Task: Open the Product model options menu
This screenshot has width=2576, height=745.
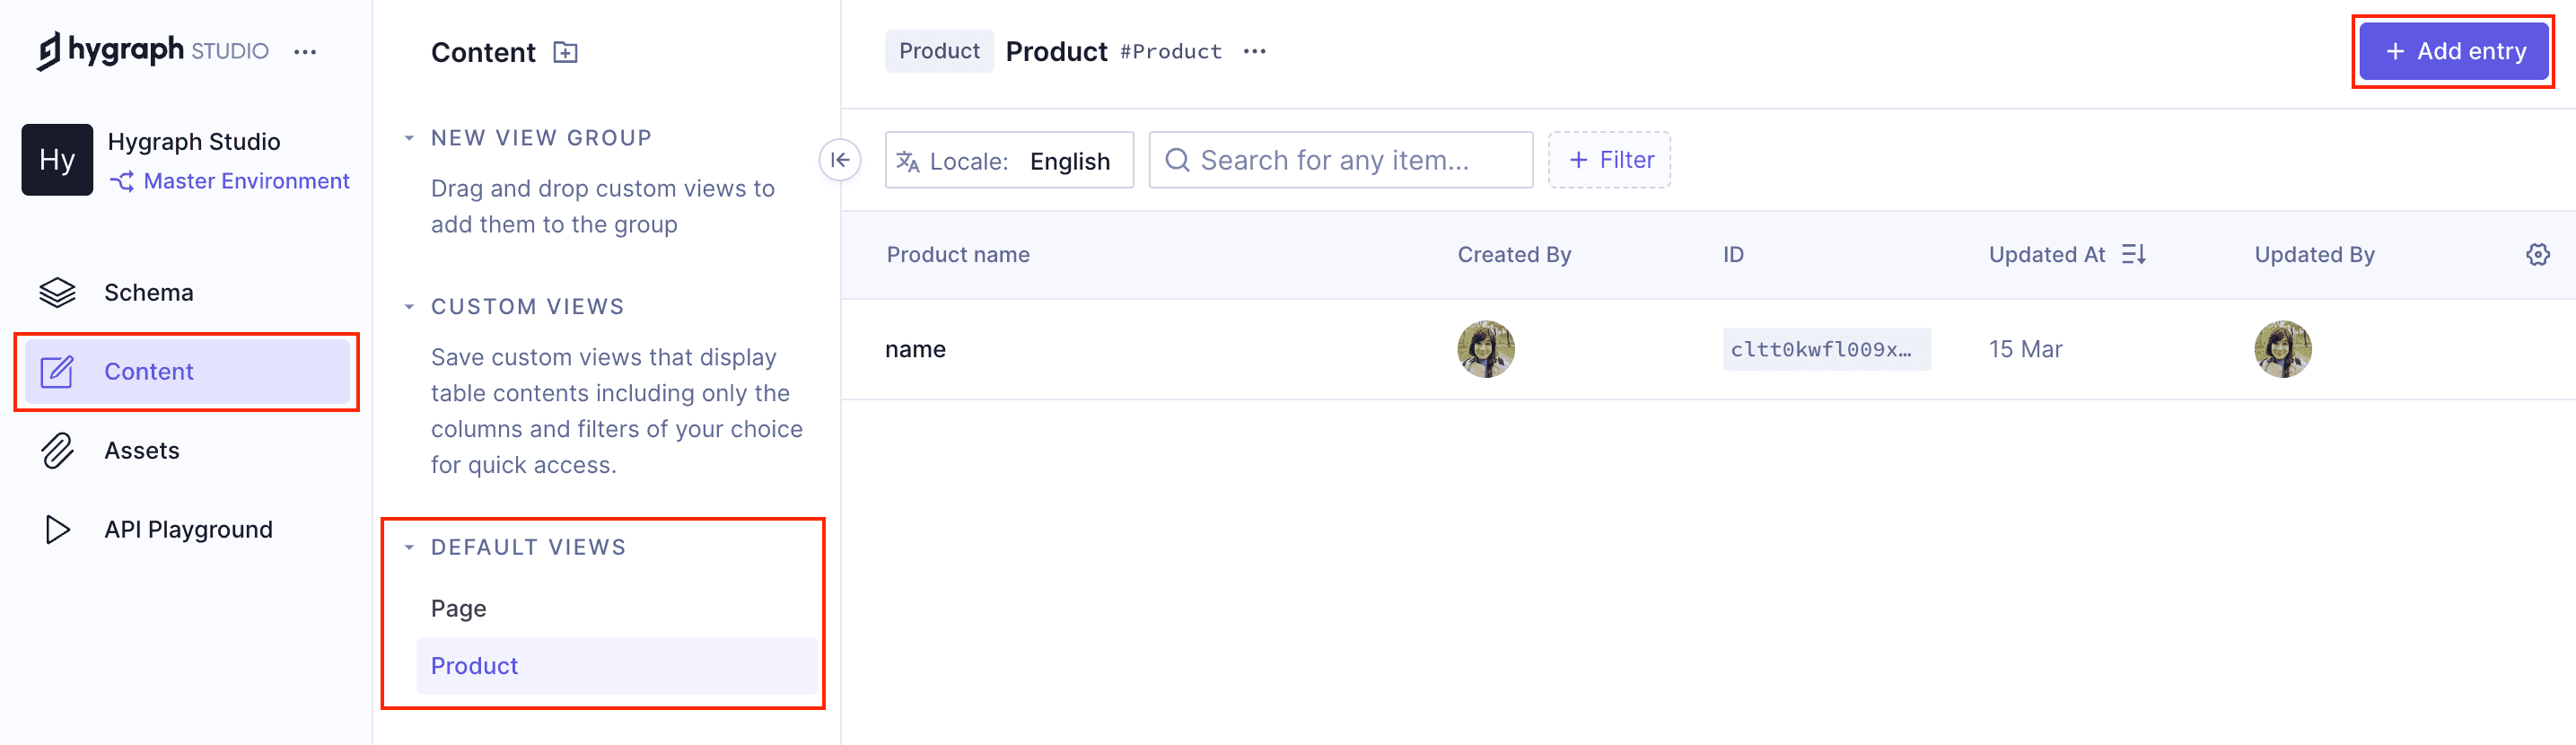Action: pos(1255,51)
